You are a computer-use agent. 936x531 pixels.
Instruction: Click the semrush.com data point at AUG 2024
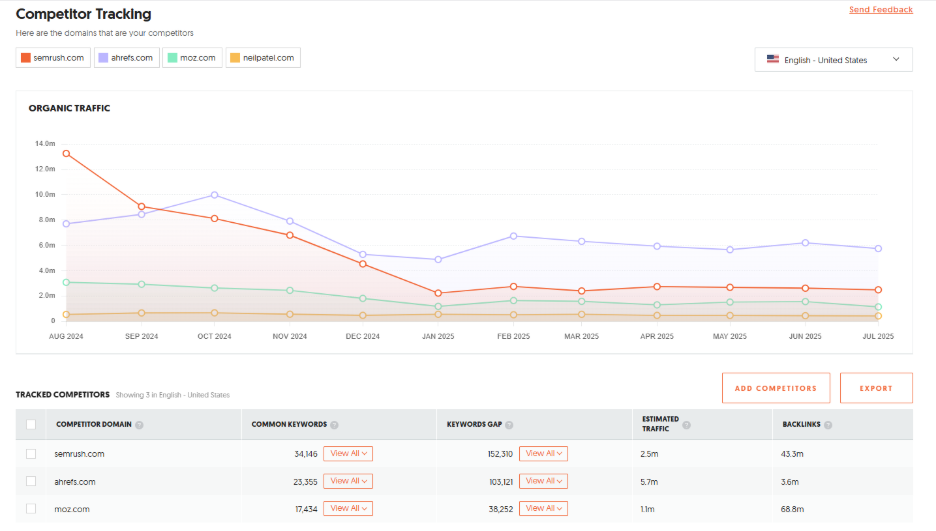coord(66,153)
